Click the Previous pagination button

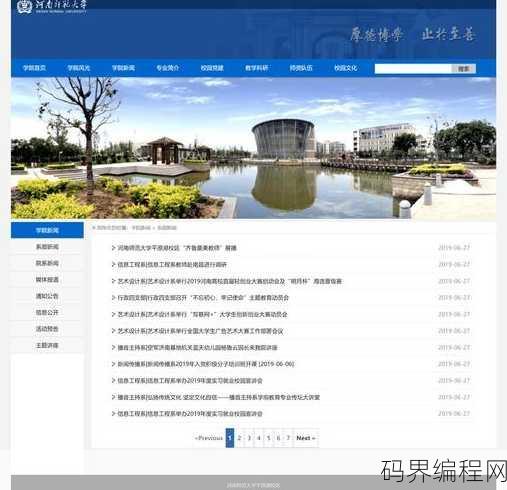[209, 438]
